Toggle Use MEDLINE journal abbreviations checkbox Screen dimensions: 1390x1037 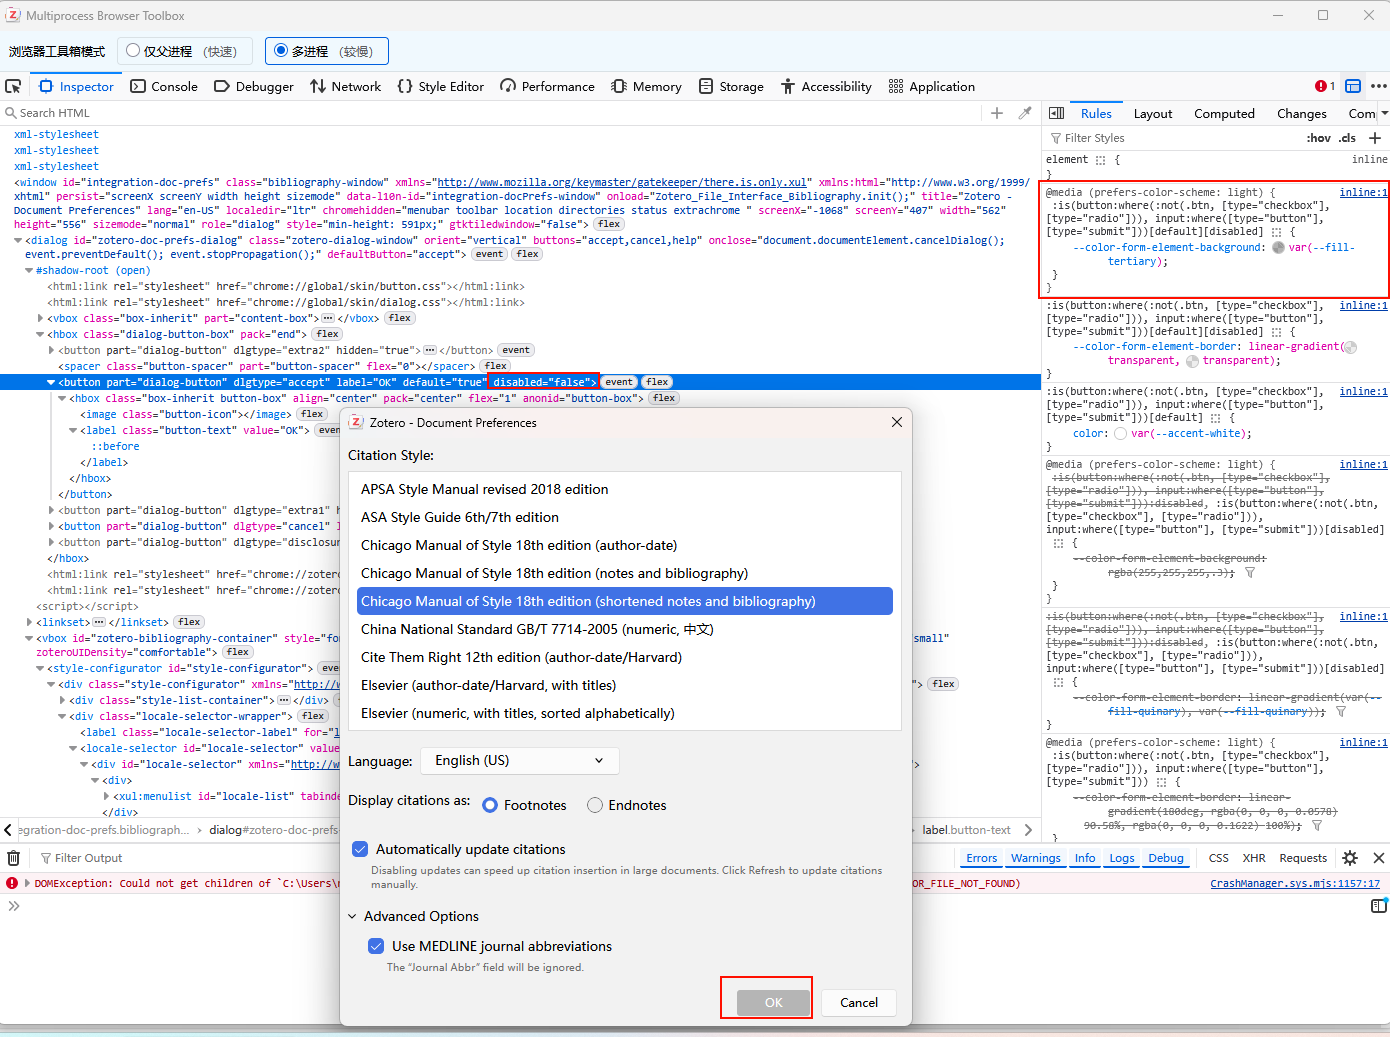376,946
